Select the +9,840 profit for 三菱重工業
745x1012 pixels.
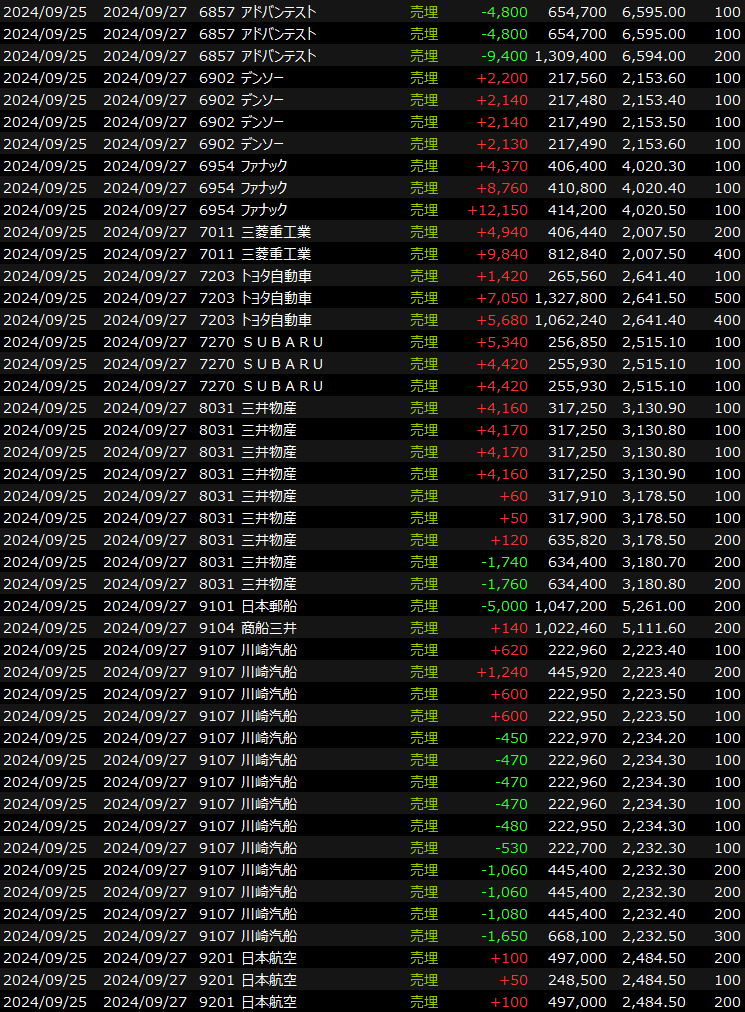point(501,254)
